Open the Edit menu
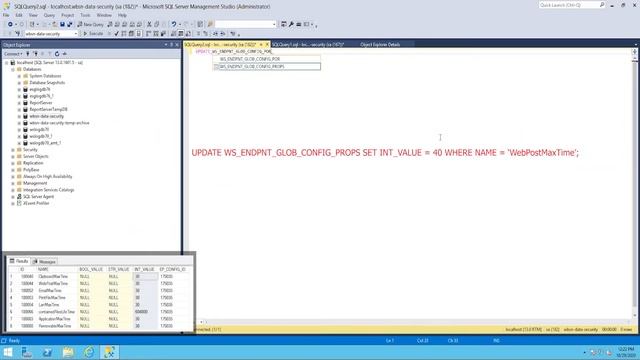Viewport: 640px width, 360px height. (x=19, y=15)
